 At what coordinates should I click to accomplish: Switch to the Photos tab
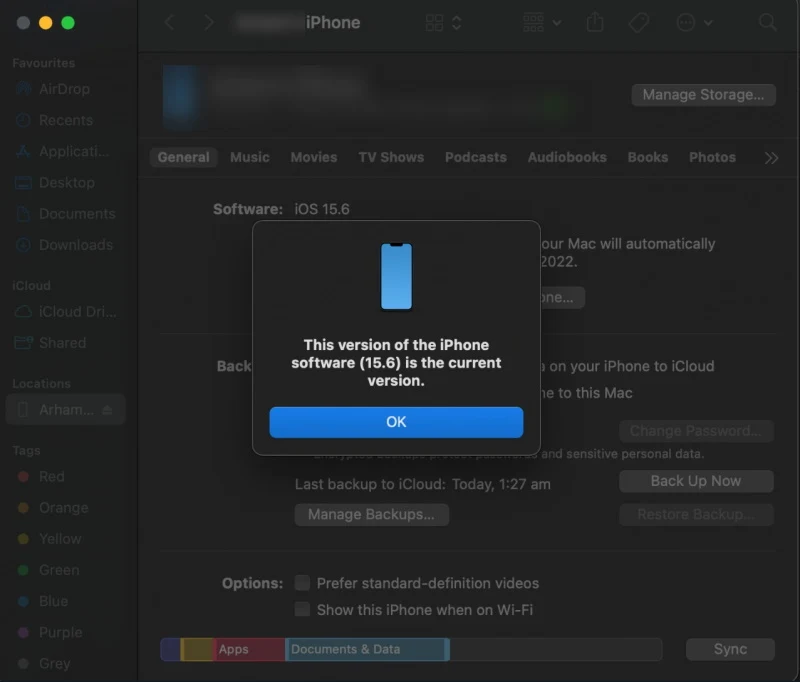coord(712,157)
